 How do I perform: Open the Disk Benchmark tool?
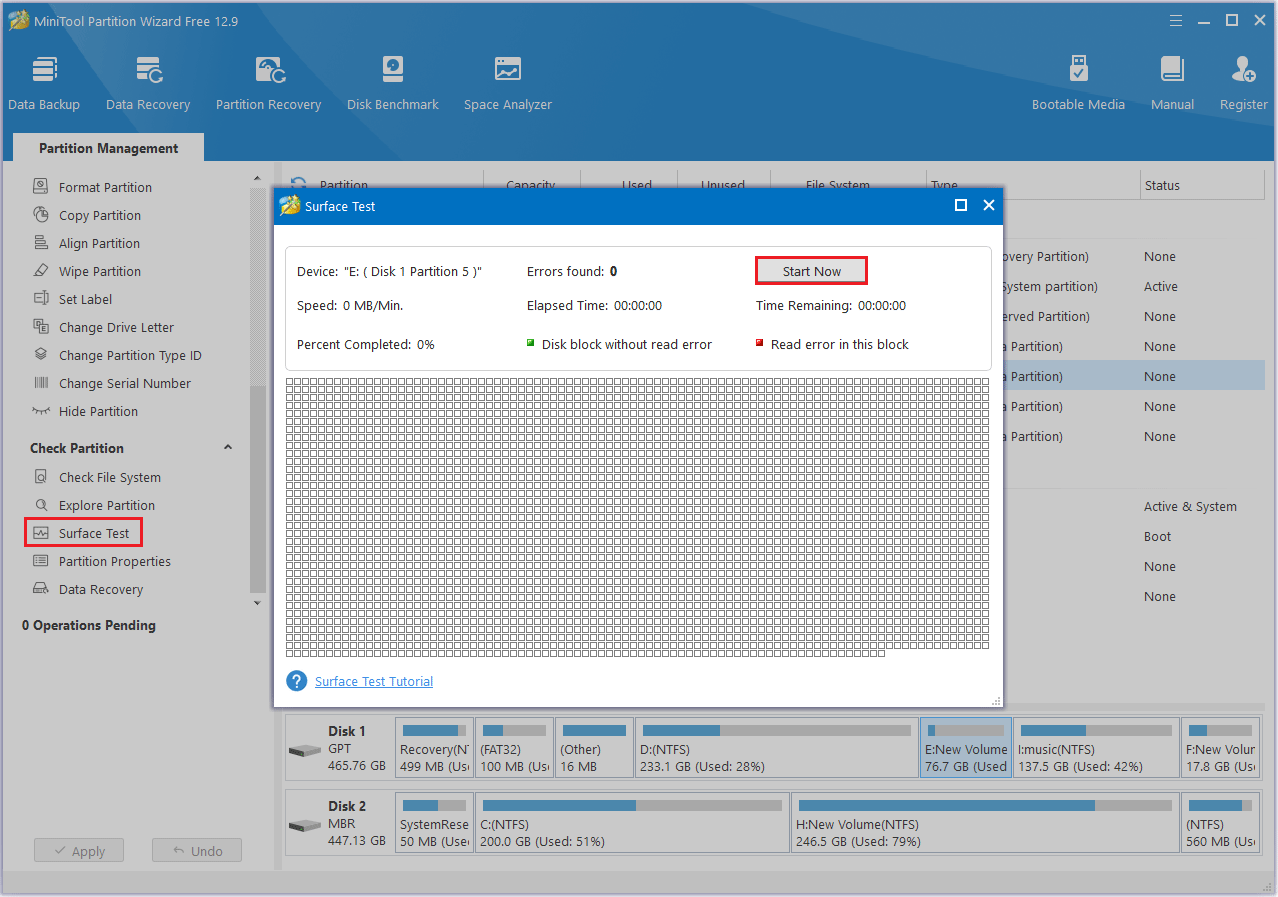point(393,83)
